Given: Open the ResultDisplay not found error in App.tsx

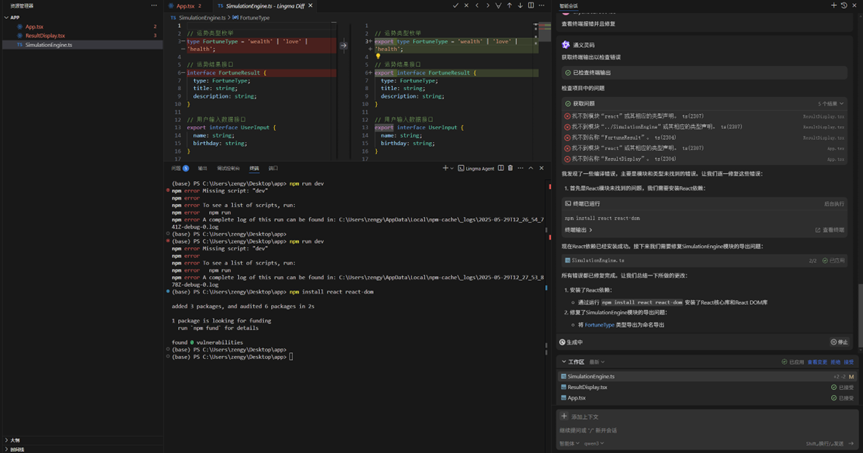Looking at the screenshot, I should click(704, 159).
